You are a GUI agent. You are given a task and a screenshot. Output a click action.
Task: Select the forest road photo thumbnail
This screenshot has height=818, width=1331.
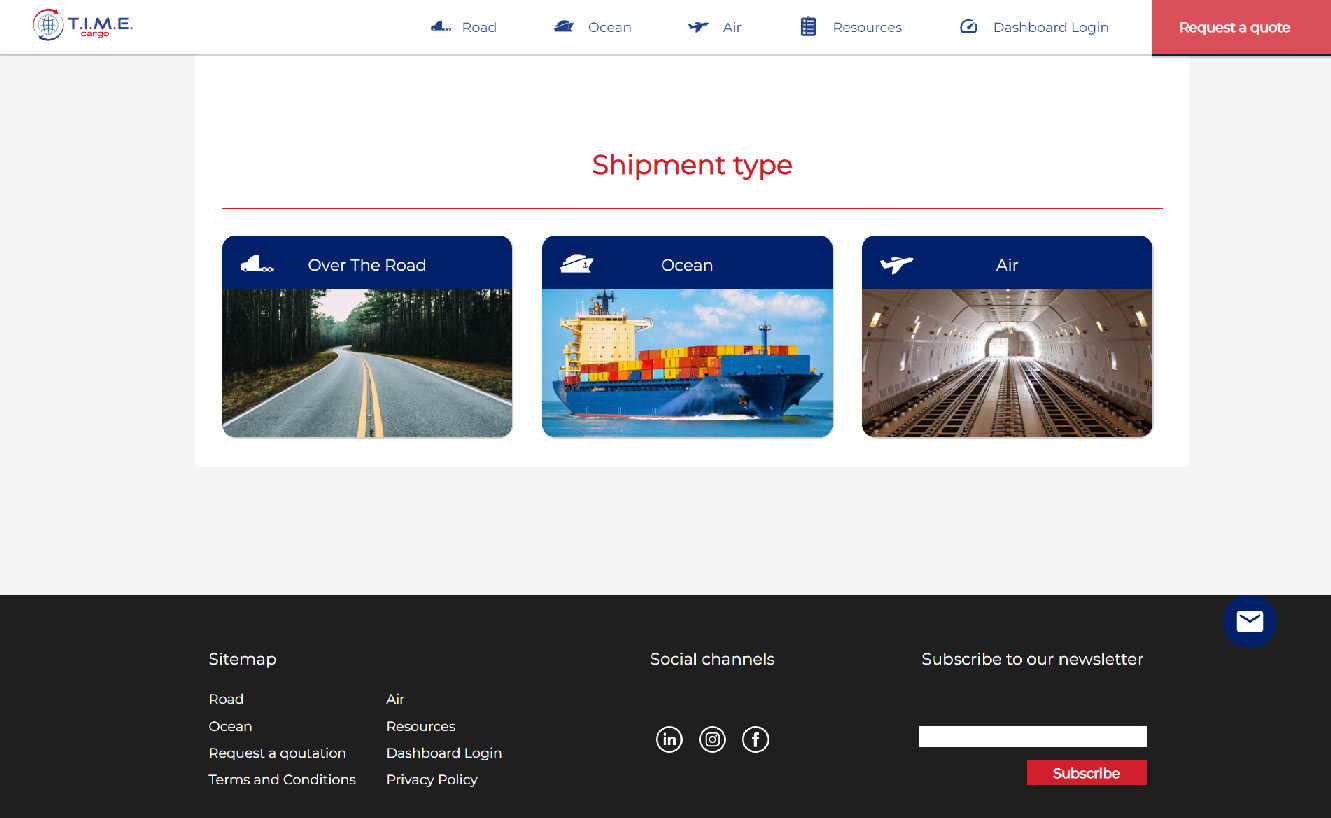367,363
